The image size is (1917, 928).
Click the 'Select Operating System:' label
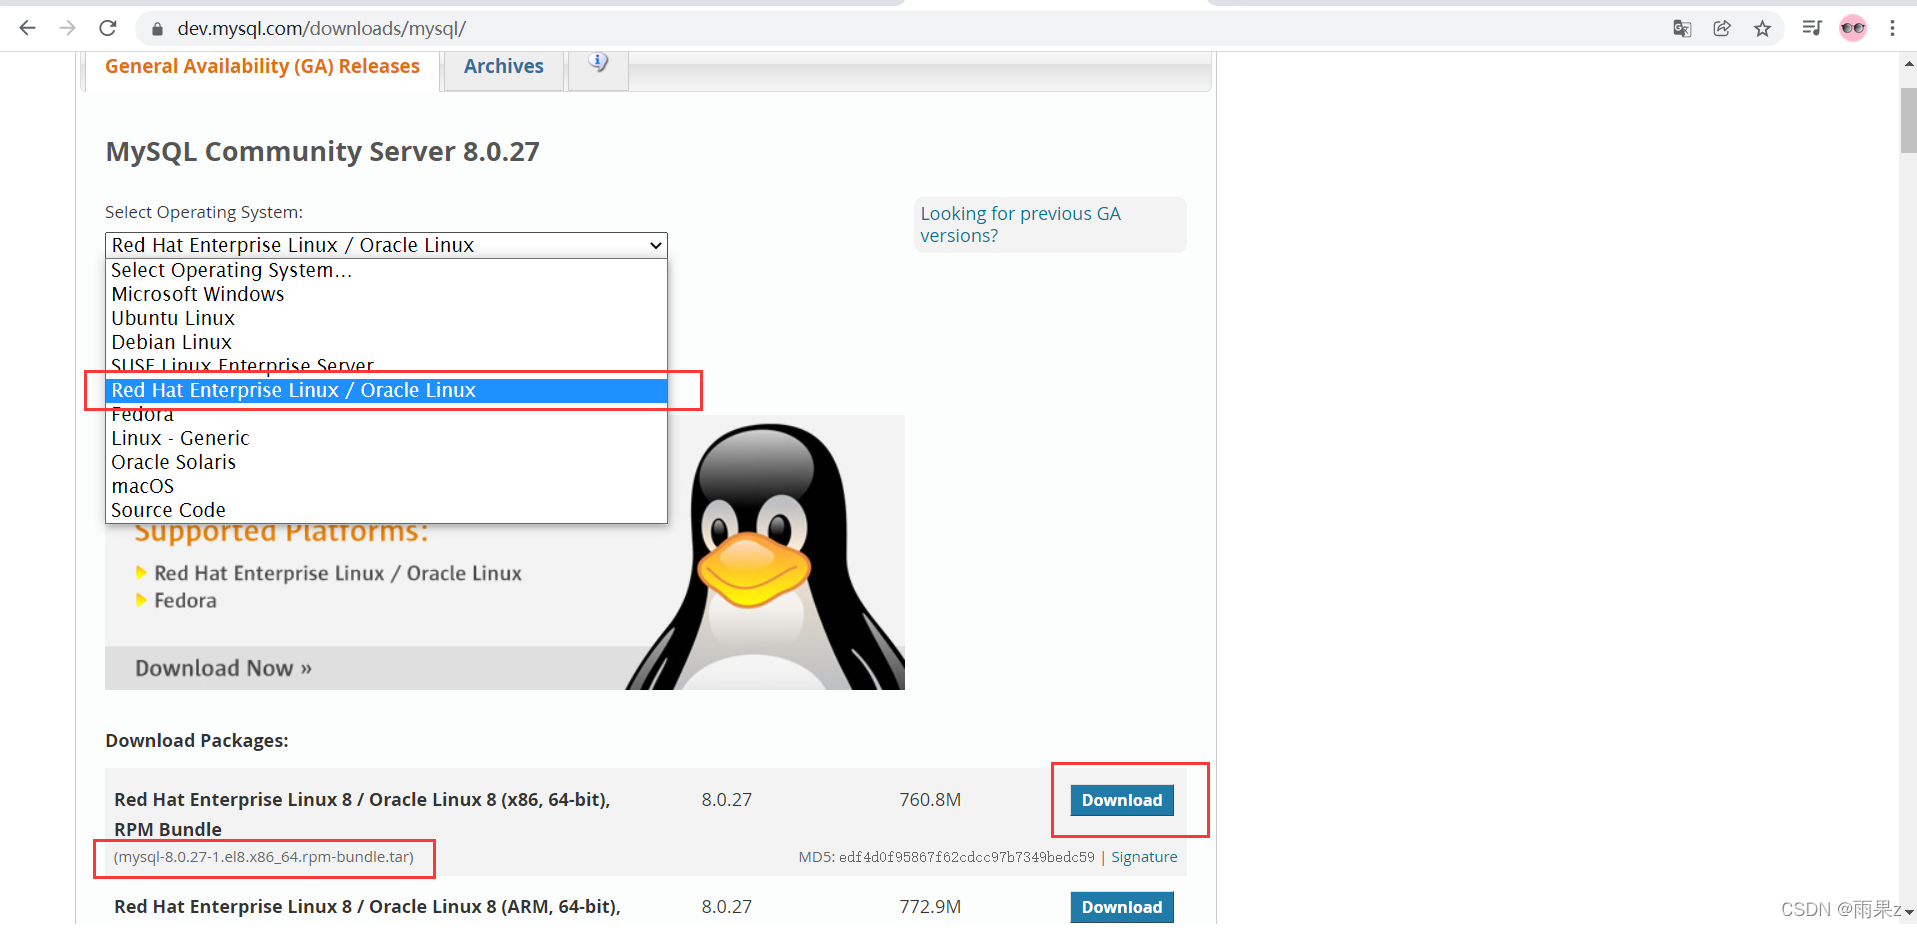click(x=204, y=212)
